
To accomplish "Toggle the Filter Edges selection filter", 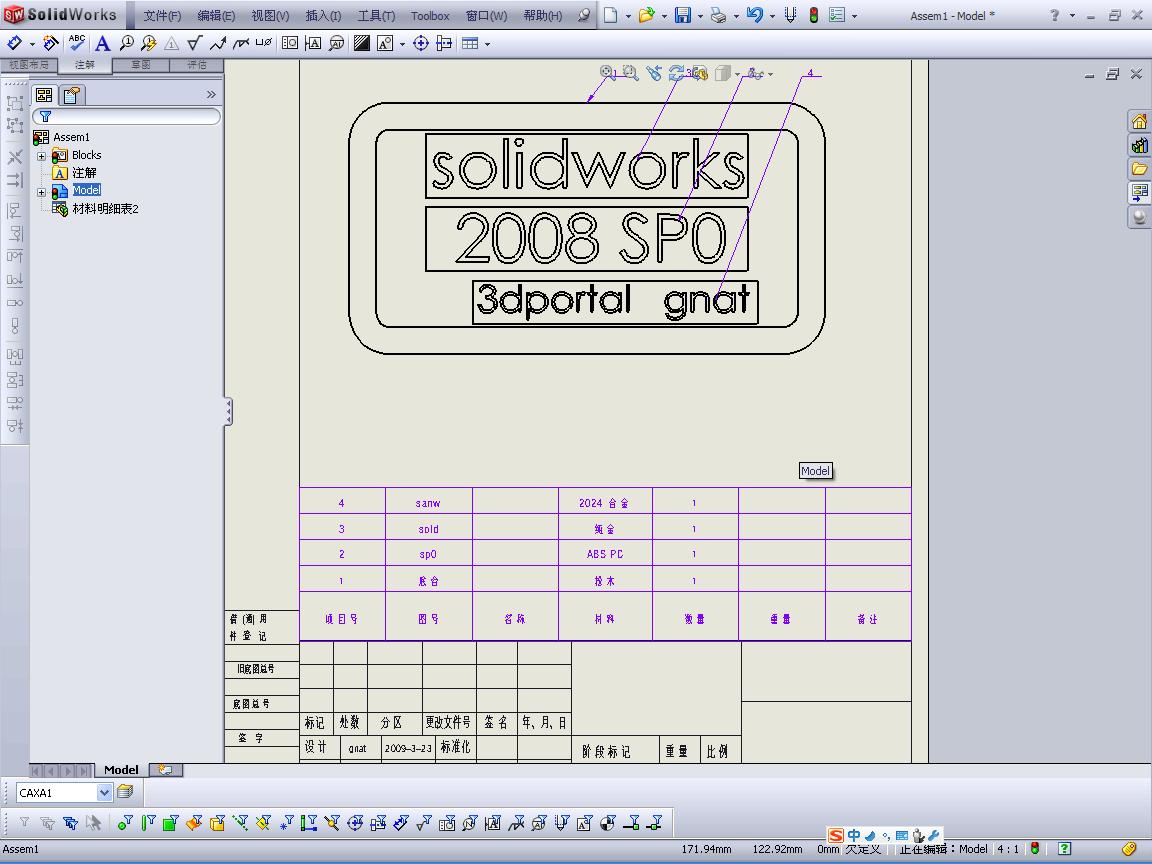I will click(x=148, y=823).
